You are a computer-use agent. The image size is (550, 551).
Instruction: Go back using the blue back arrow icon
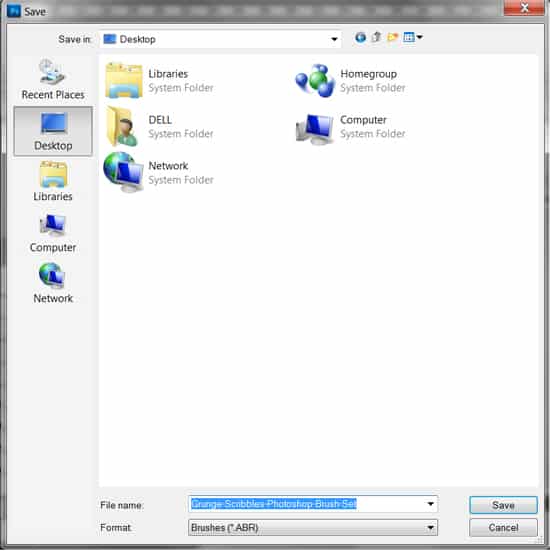360,37
